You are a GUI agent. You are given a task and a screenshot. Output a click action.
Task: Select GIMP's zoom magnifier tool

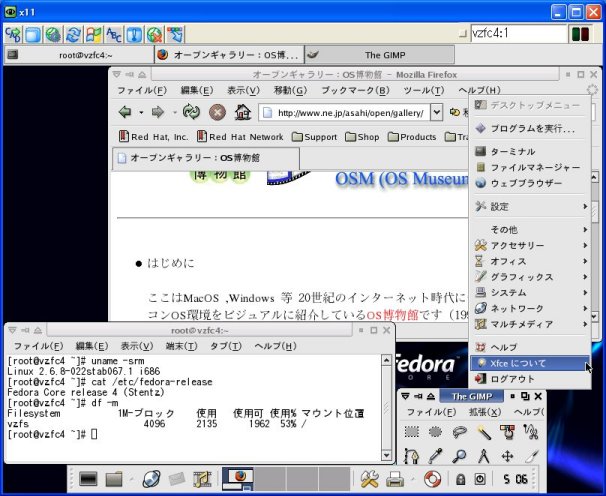[x=460, y=456]
